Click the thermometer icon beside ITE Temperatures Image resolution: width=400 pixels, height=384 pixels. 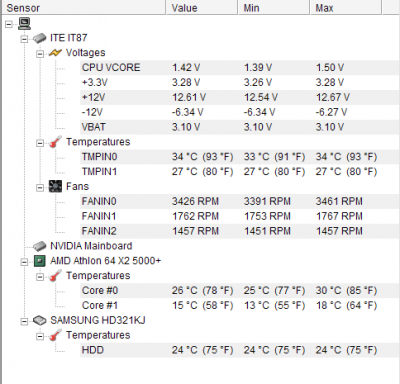55,142
